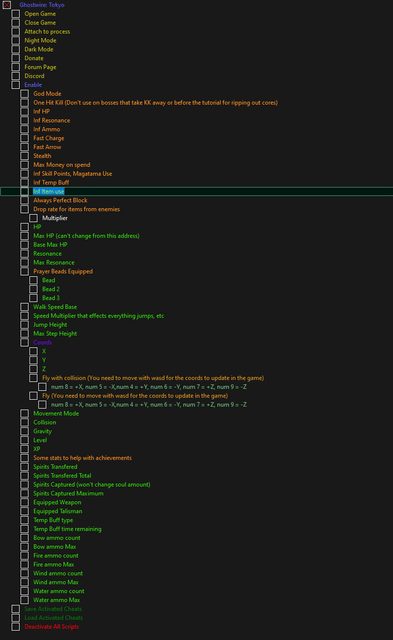Select 'Spirits Captured (won't change soul amount)' row

(x=92, y=484)
